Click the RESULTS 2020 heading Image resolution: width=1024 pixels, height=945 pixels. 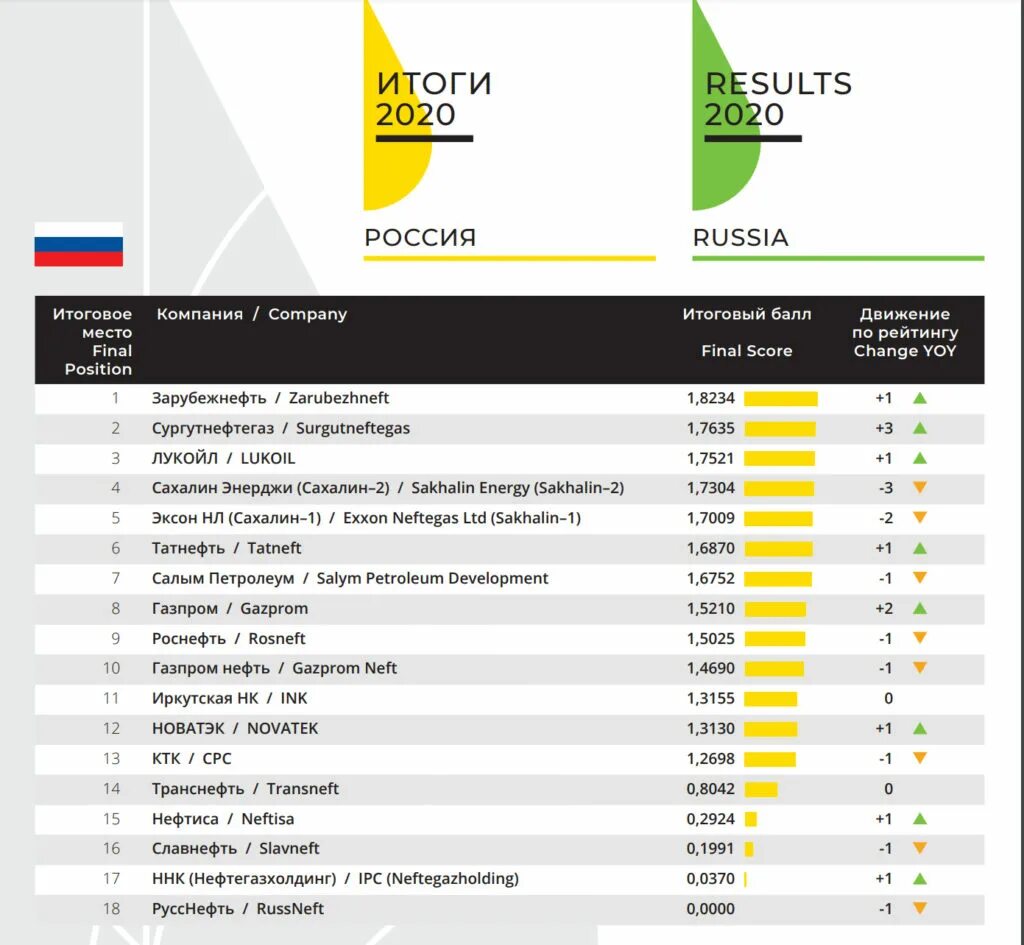(778, 99)
